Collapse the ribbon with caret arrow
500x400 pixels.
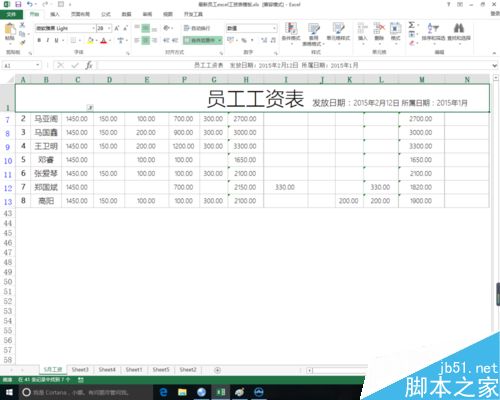click(x=494, y=53)
